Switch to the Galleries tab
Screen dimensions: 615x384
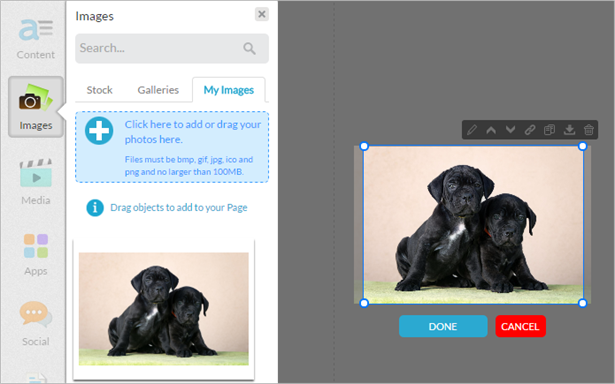pos(158,90)
